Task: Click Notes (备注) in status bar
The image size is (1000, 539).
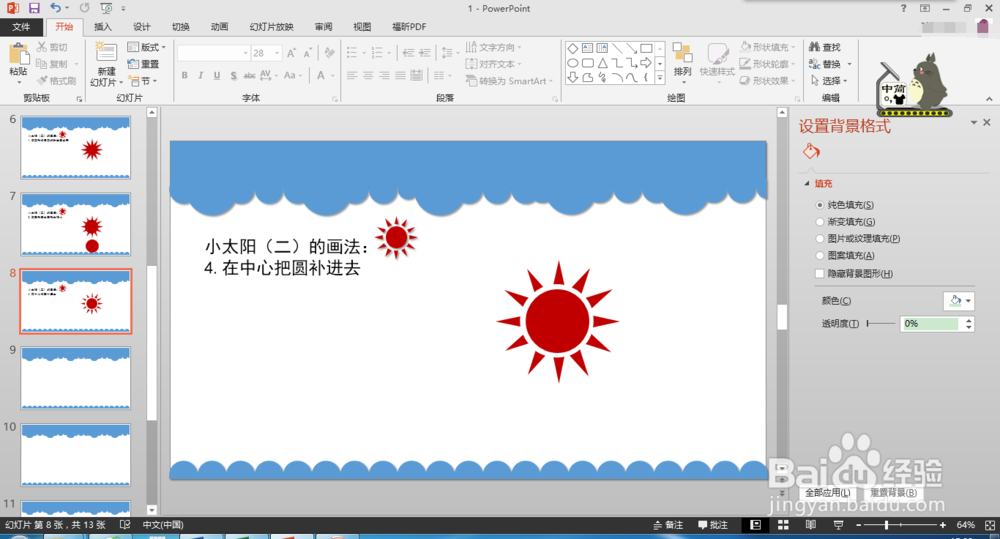Action: click(x=668, y=525)
